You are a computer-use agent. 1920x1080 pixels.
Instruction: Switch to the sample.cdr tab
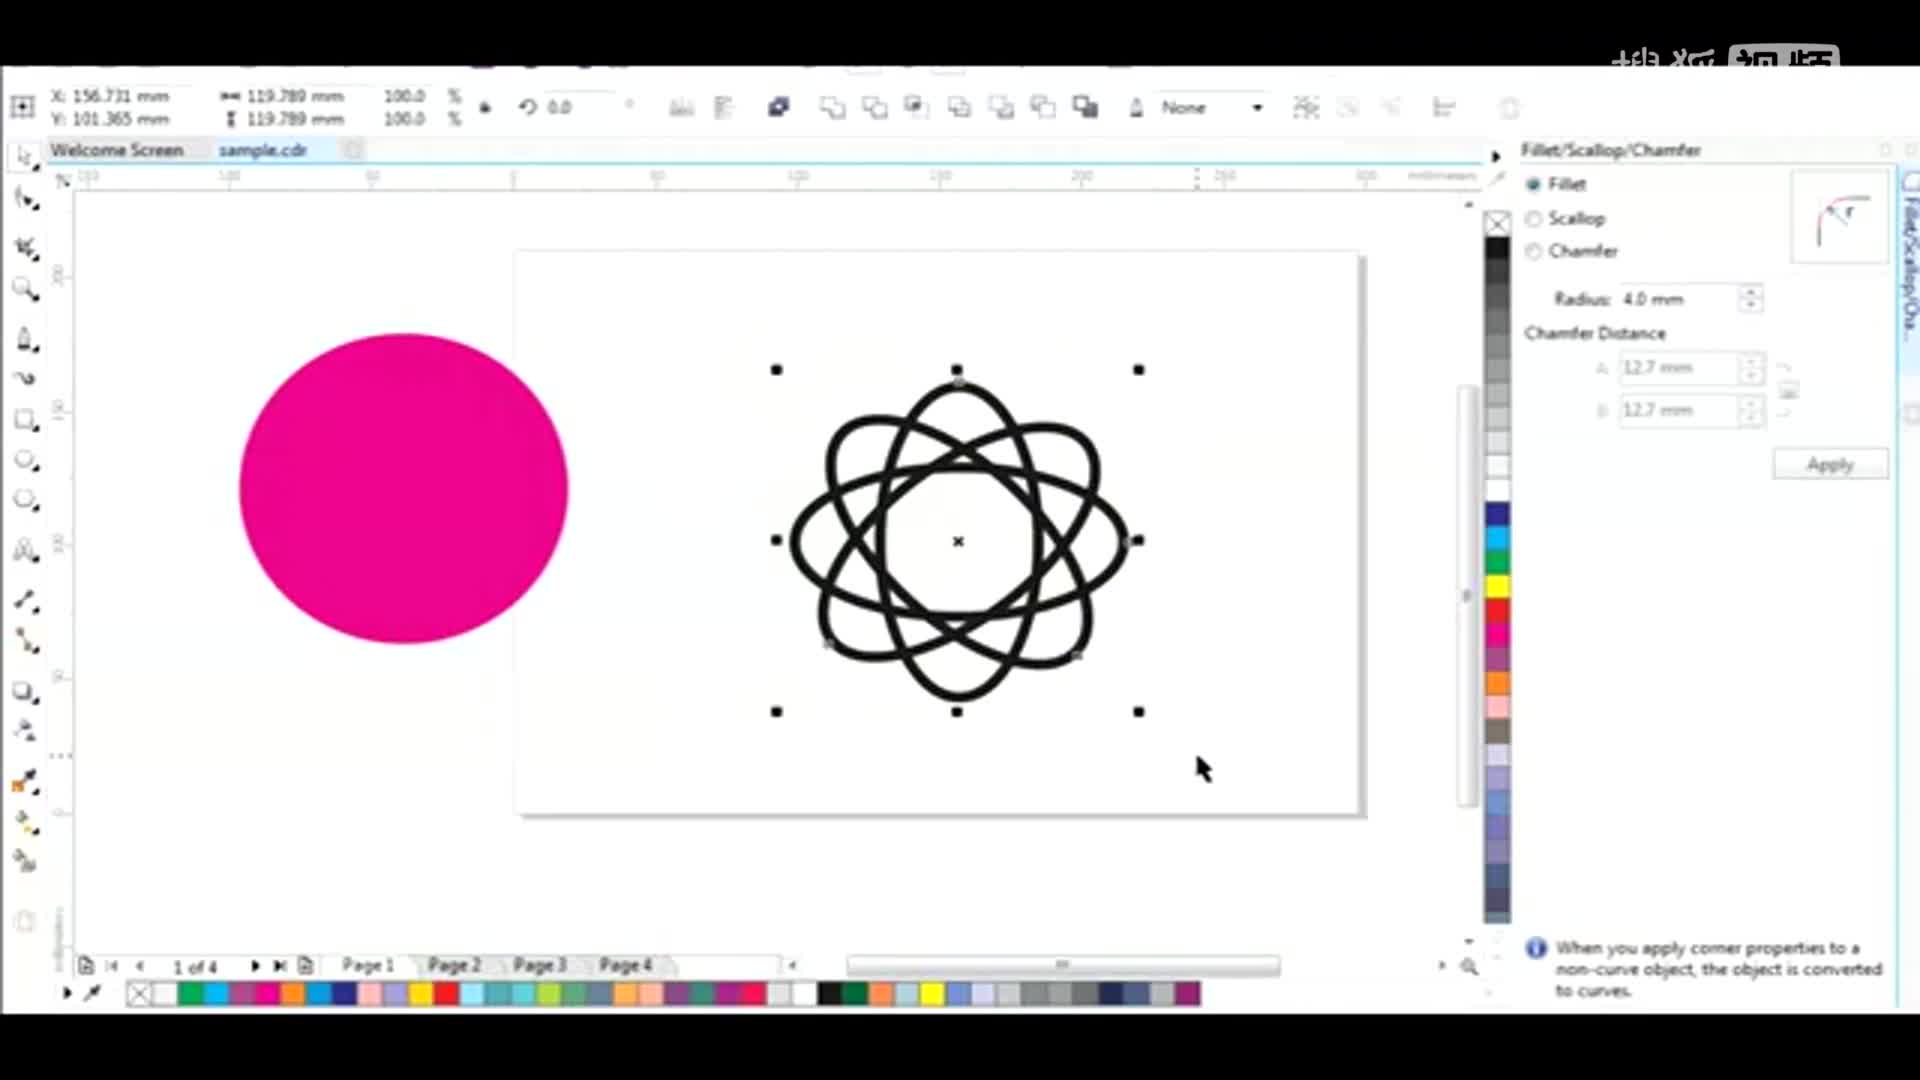(x=263, y=150)
